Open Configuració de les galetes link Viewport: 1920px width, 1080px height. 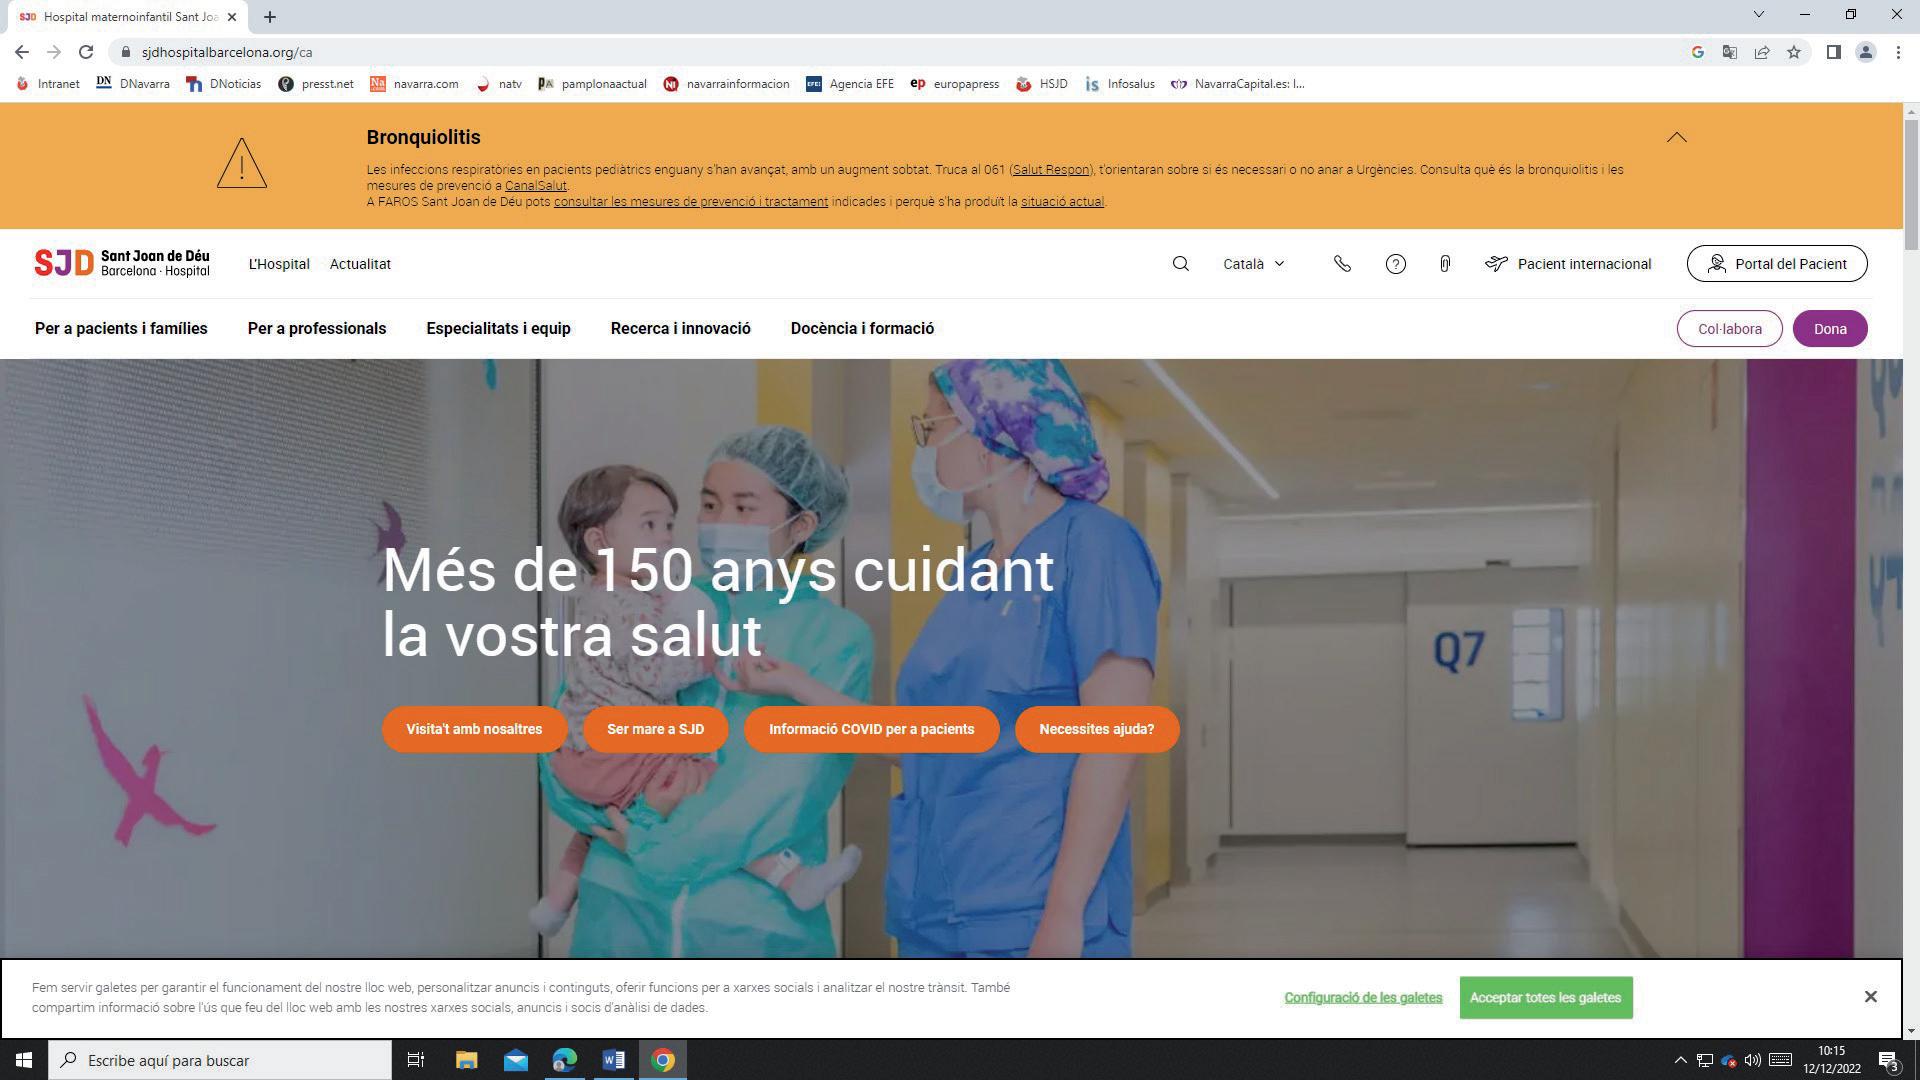pos(1363,998)
